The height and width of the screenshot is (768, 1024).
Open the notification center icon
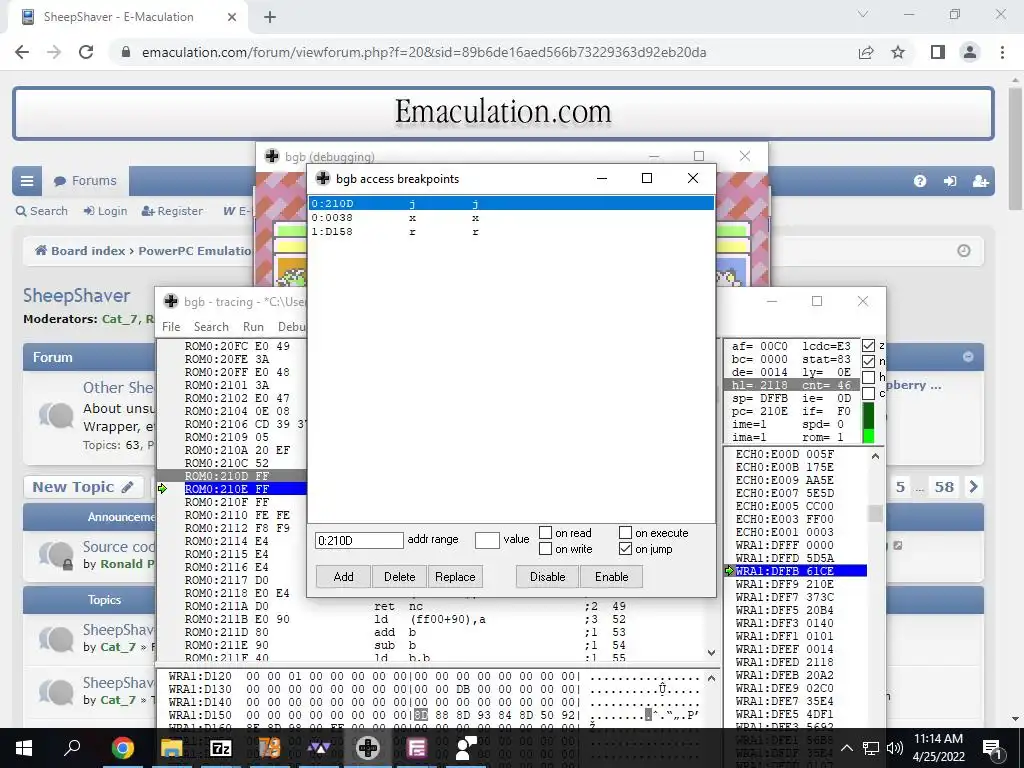tap(992, 748)
